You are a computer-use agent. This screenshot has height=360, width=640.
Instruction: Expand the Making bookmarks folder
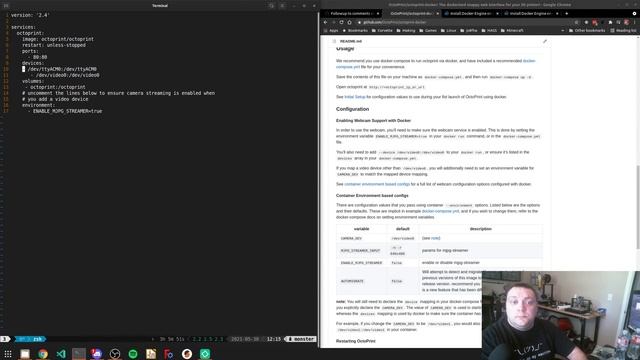click(406, 31)
